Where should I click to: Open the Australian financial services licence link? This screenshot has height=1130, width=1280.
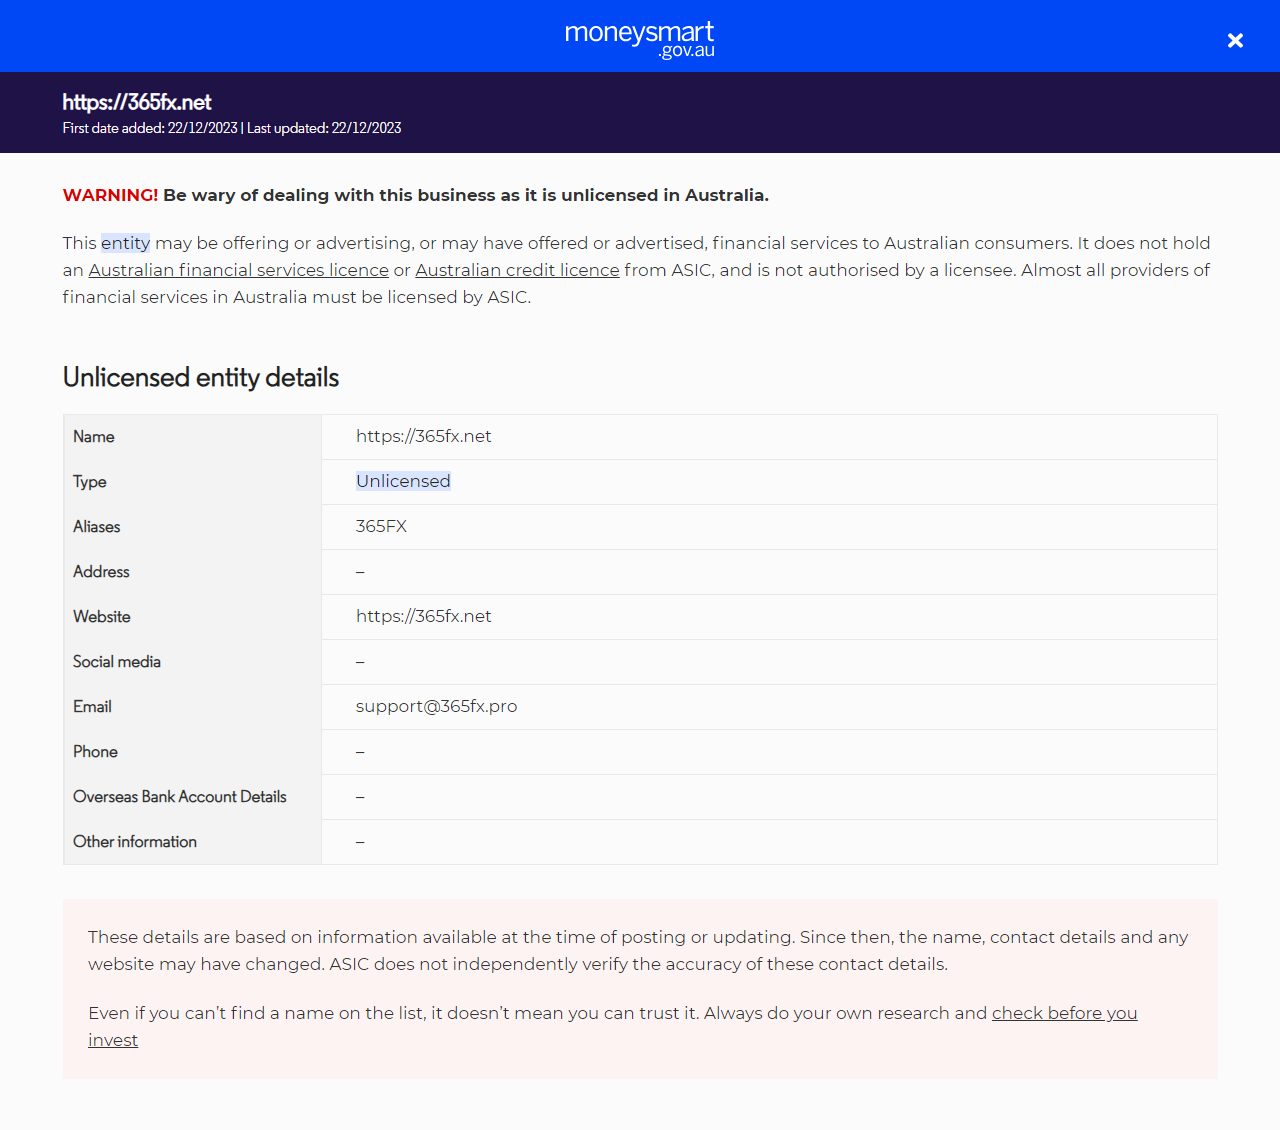click(238, 270)
